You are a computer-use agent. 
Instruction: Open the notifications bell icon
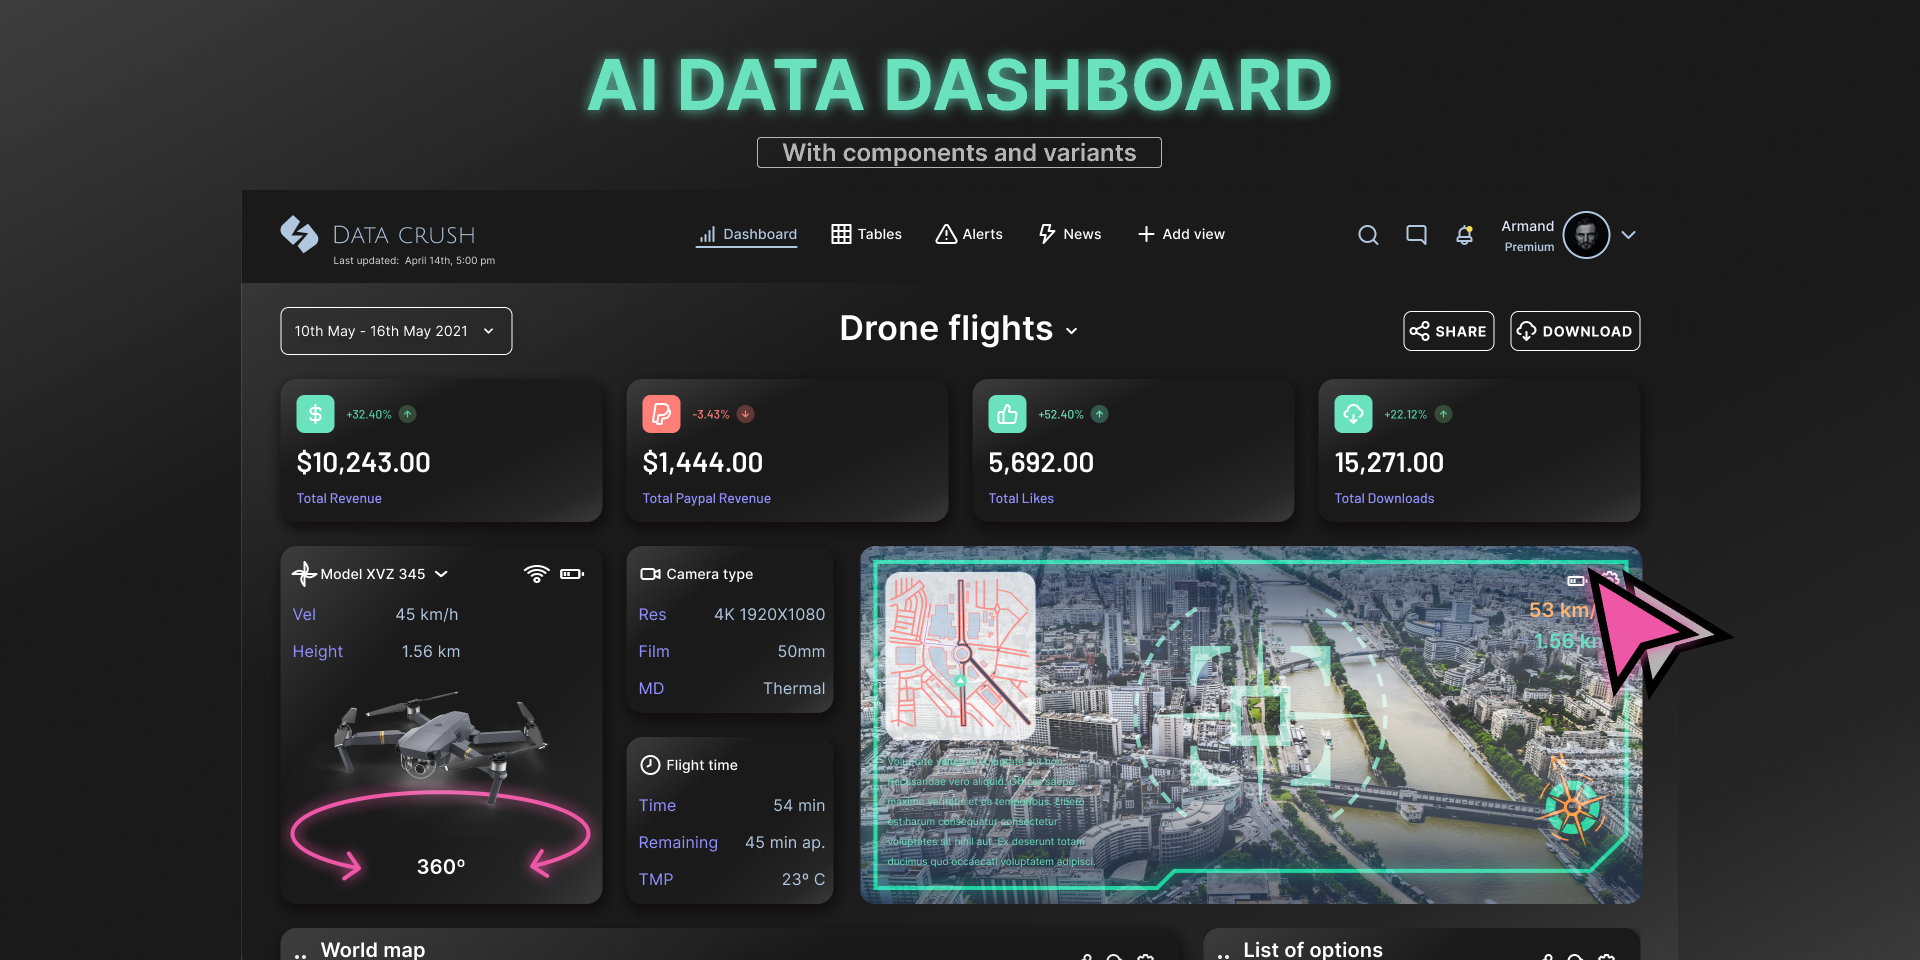click(1464, 235)
